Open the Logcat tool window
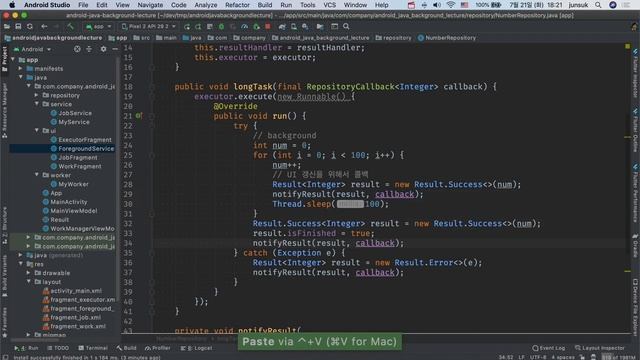The image size is (640, 360). click(x=197, y=348)
